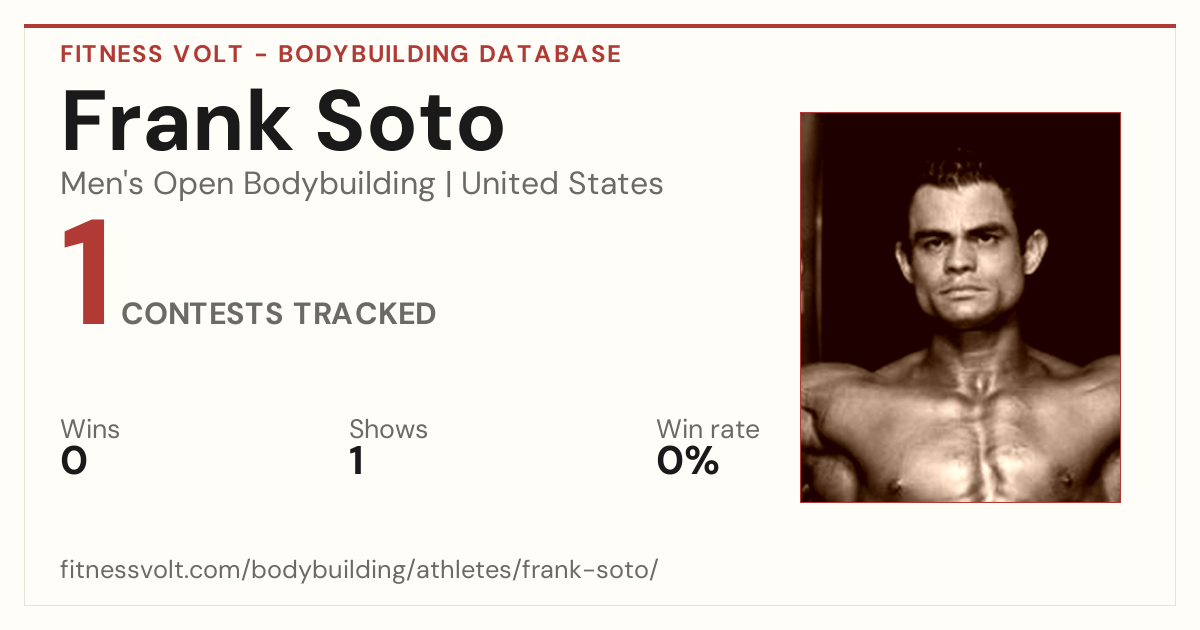This screenshot has height=630, width=1200.
Task: Click the dash in the Fitness Volt header
Action: pos(260,54)
